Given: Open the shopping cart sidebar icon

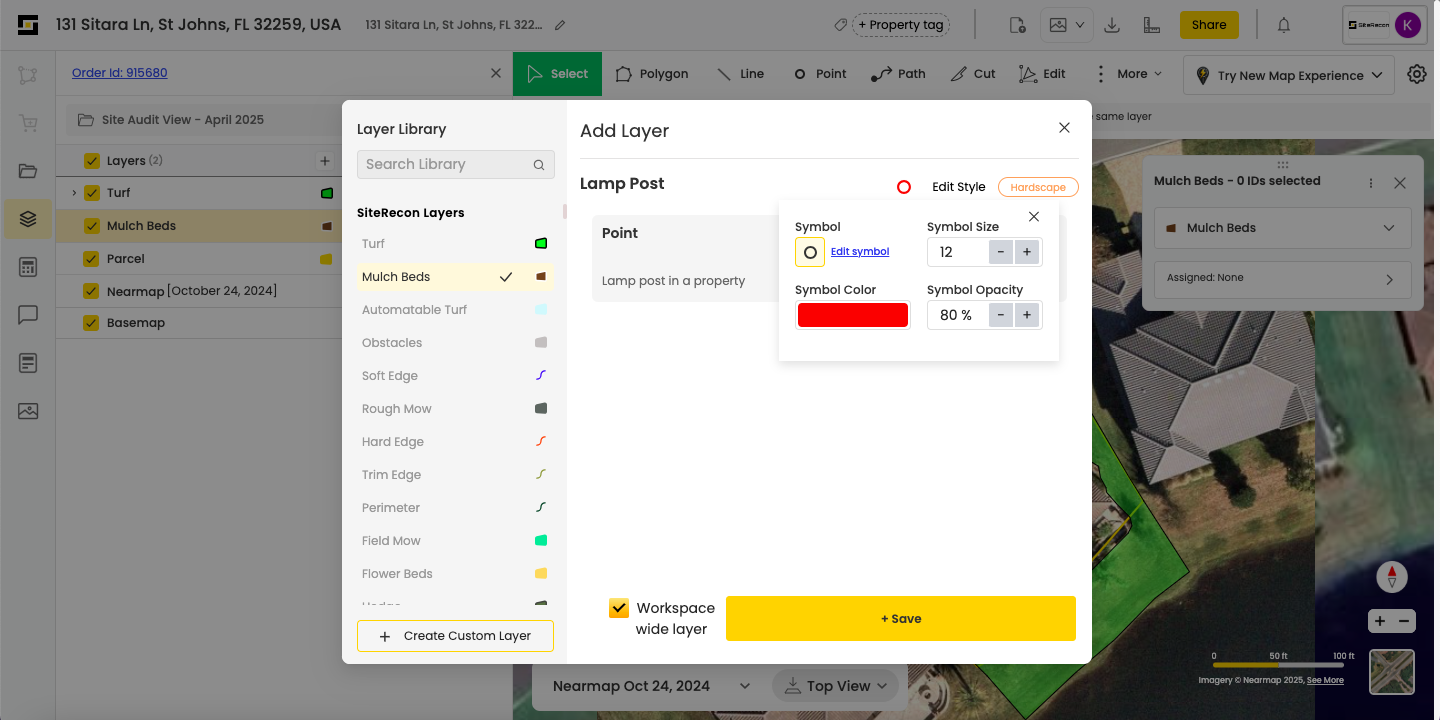Looking at the screenshot, I should (x=28, y=123).
